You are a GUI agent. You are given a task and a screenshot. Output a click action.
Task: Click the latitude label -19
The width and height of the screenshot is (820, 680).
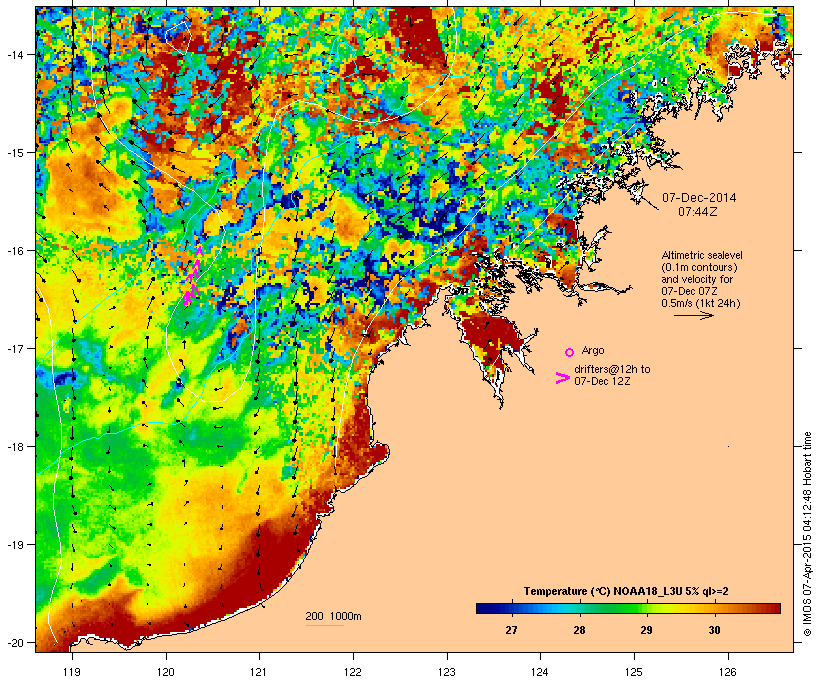tap(14, 545)
